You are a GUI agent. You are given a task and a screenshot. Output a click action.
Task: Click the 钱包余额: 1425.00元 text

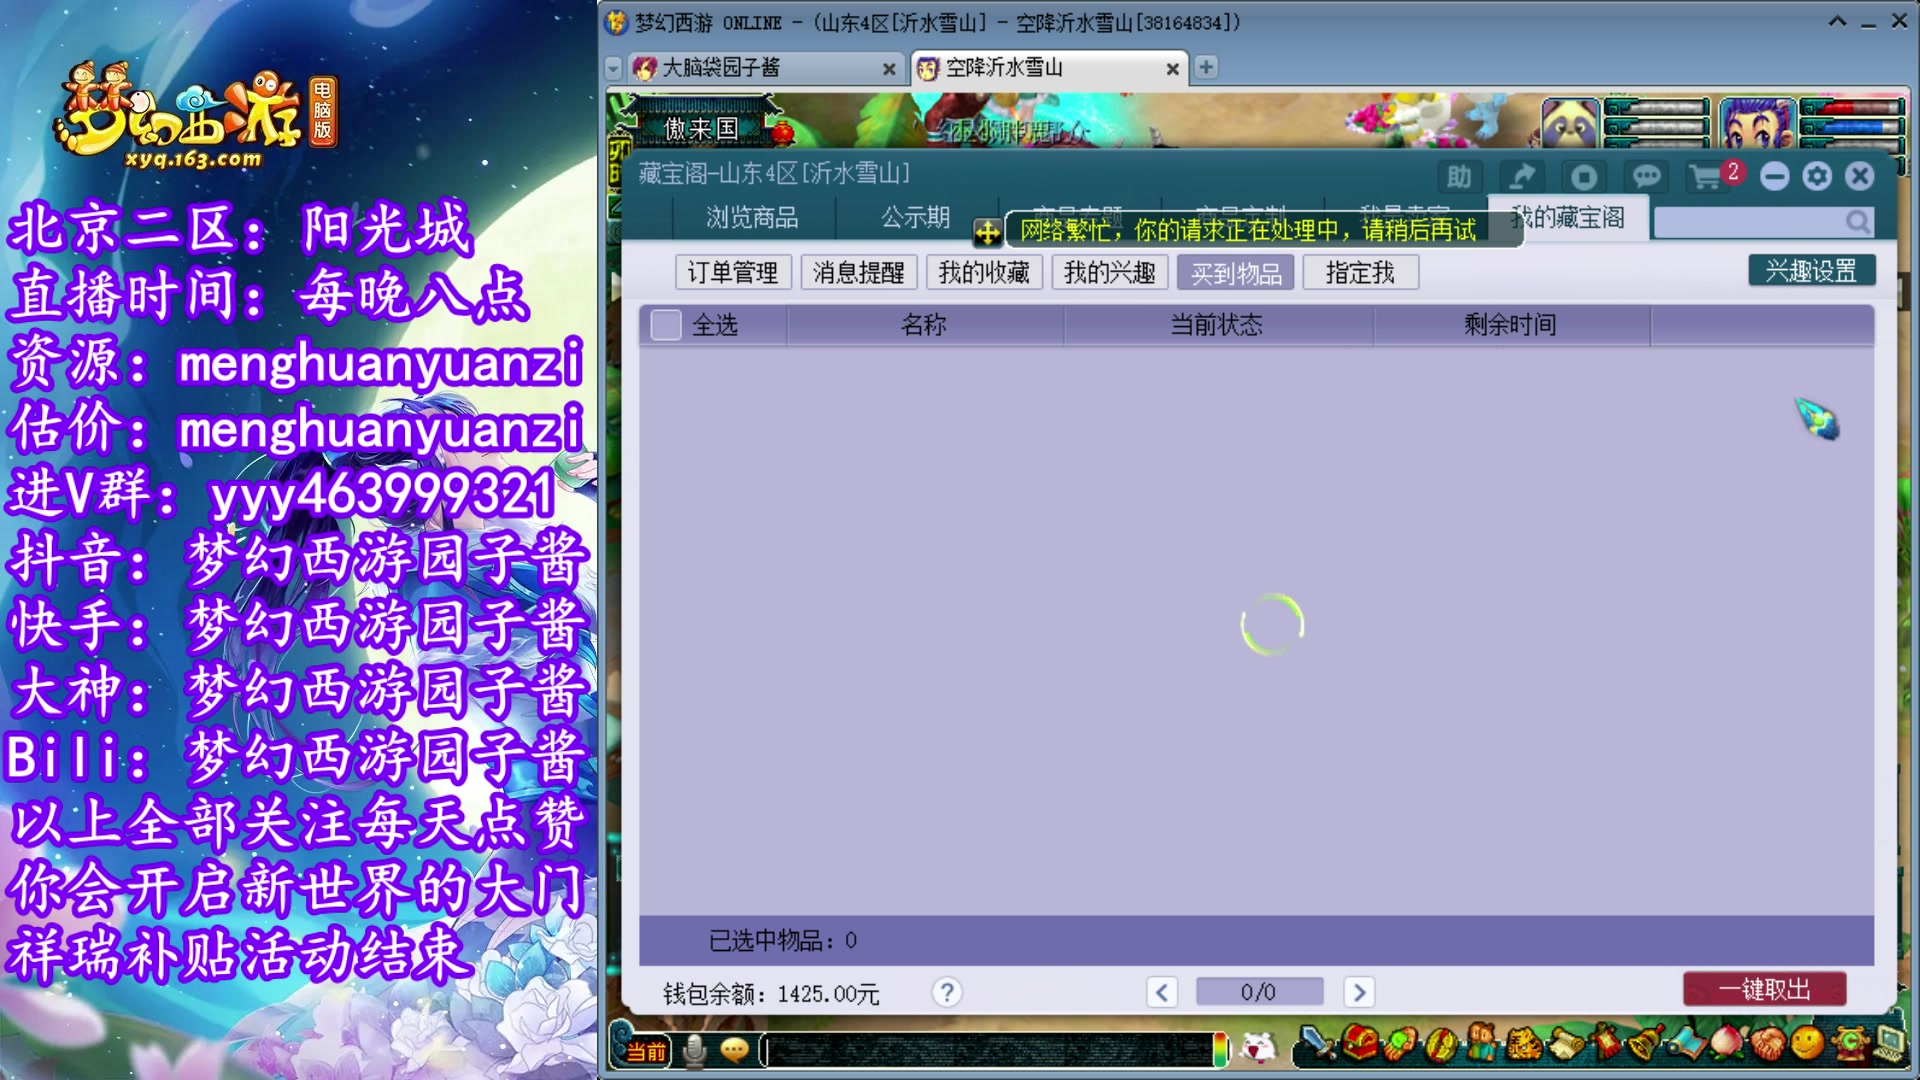coord(771,994)
